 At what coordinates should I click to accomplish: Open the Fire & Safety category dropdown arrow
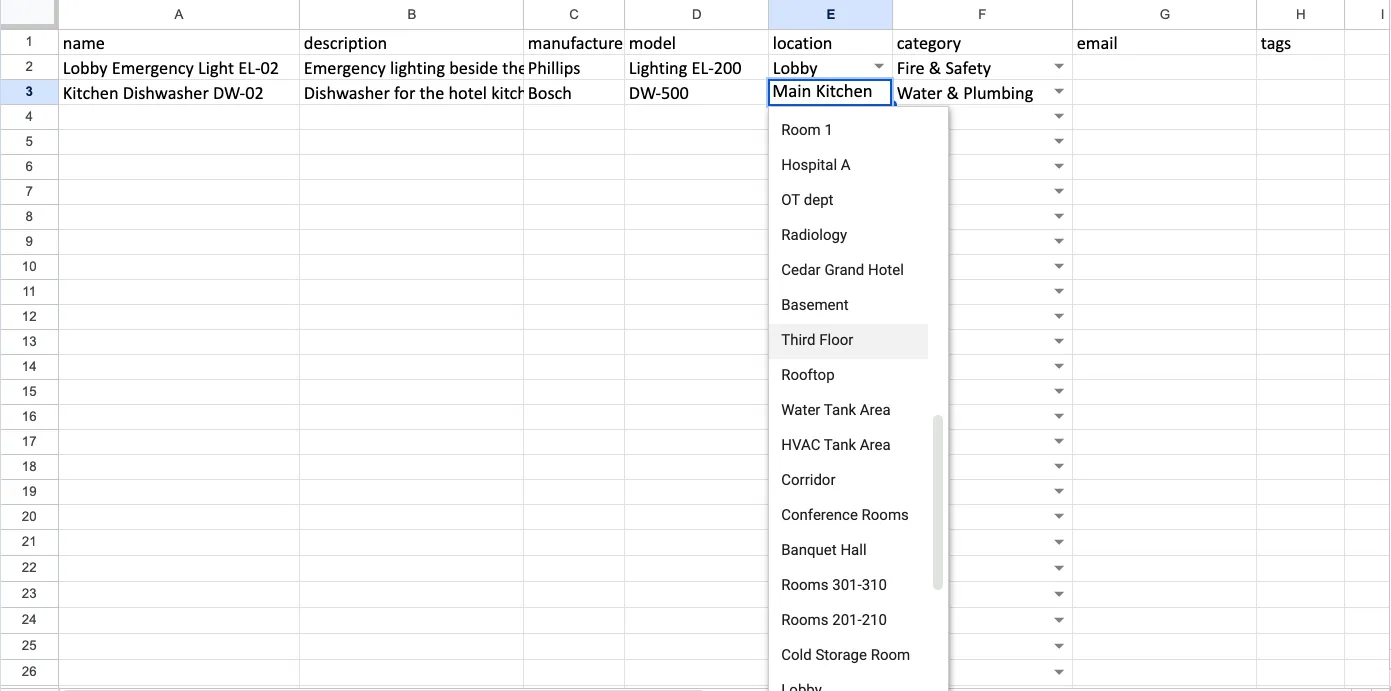point(1059,67)
